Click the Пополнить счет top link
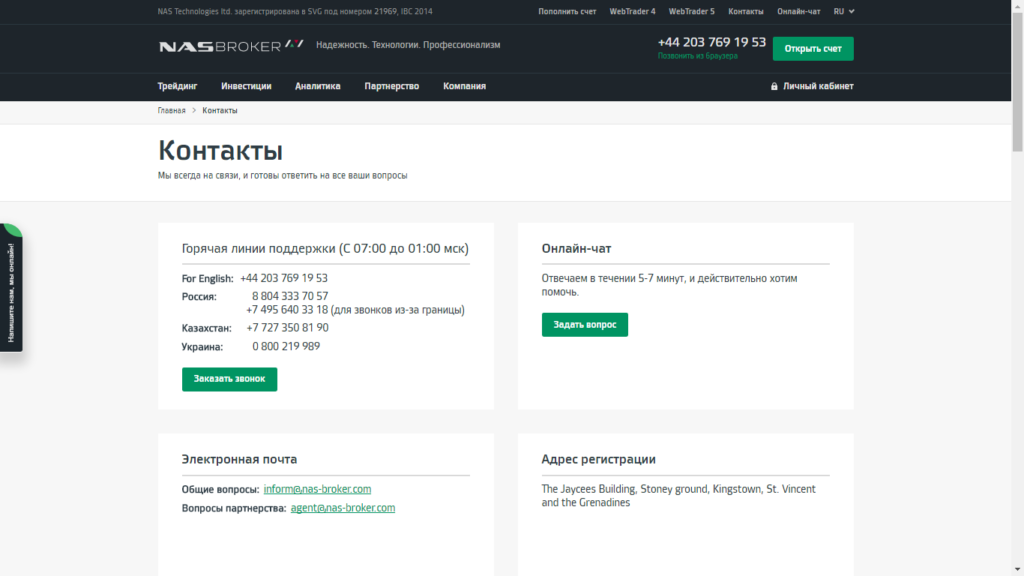The image size is (1024, 576). pyautogui.click(x=567, y=11)
